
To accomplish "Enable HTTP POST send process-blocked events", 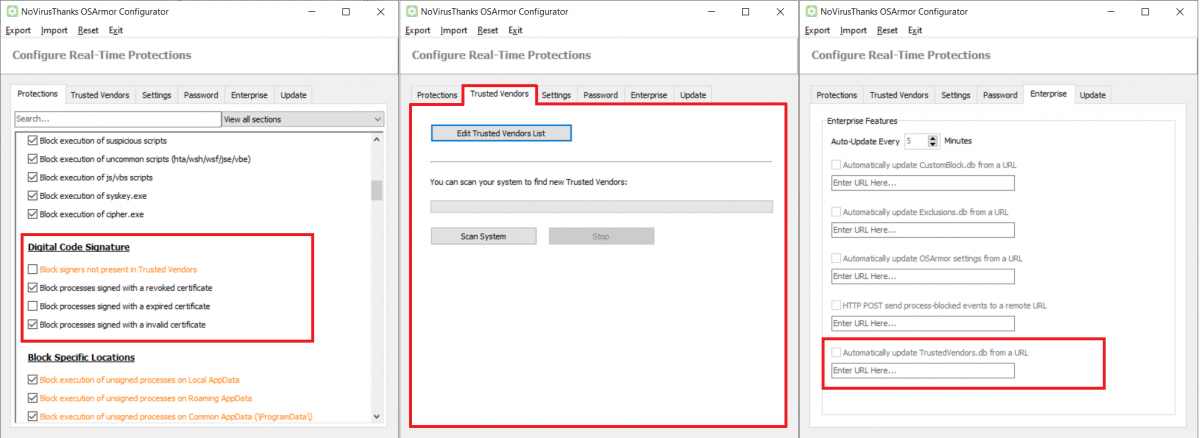I will 836,305.
